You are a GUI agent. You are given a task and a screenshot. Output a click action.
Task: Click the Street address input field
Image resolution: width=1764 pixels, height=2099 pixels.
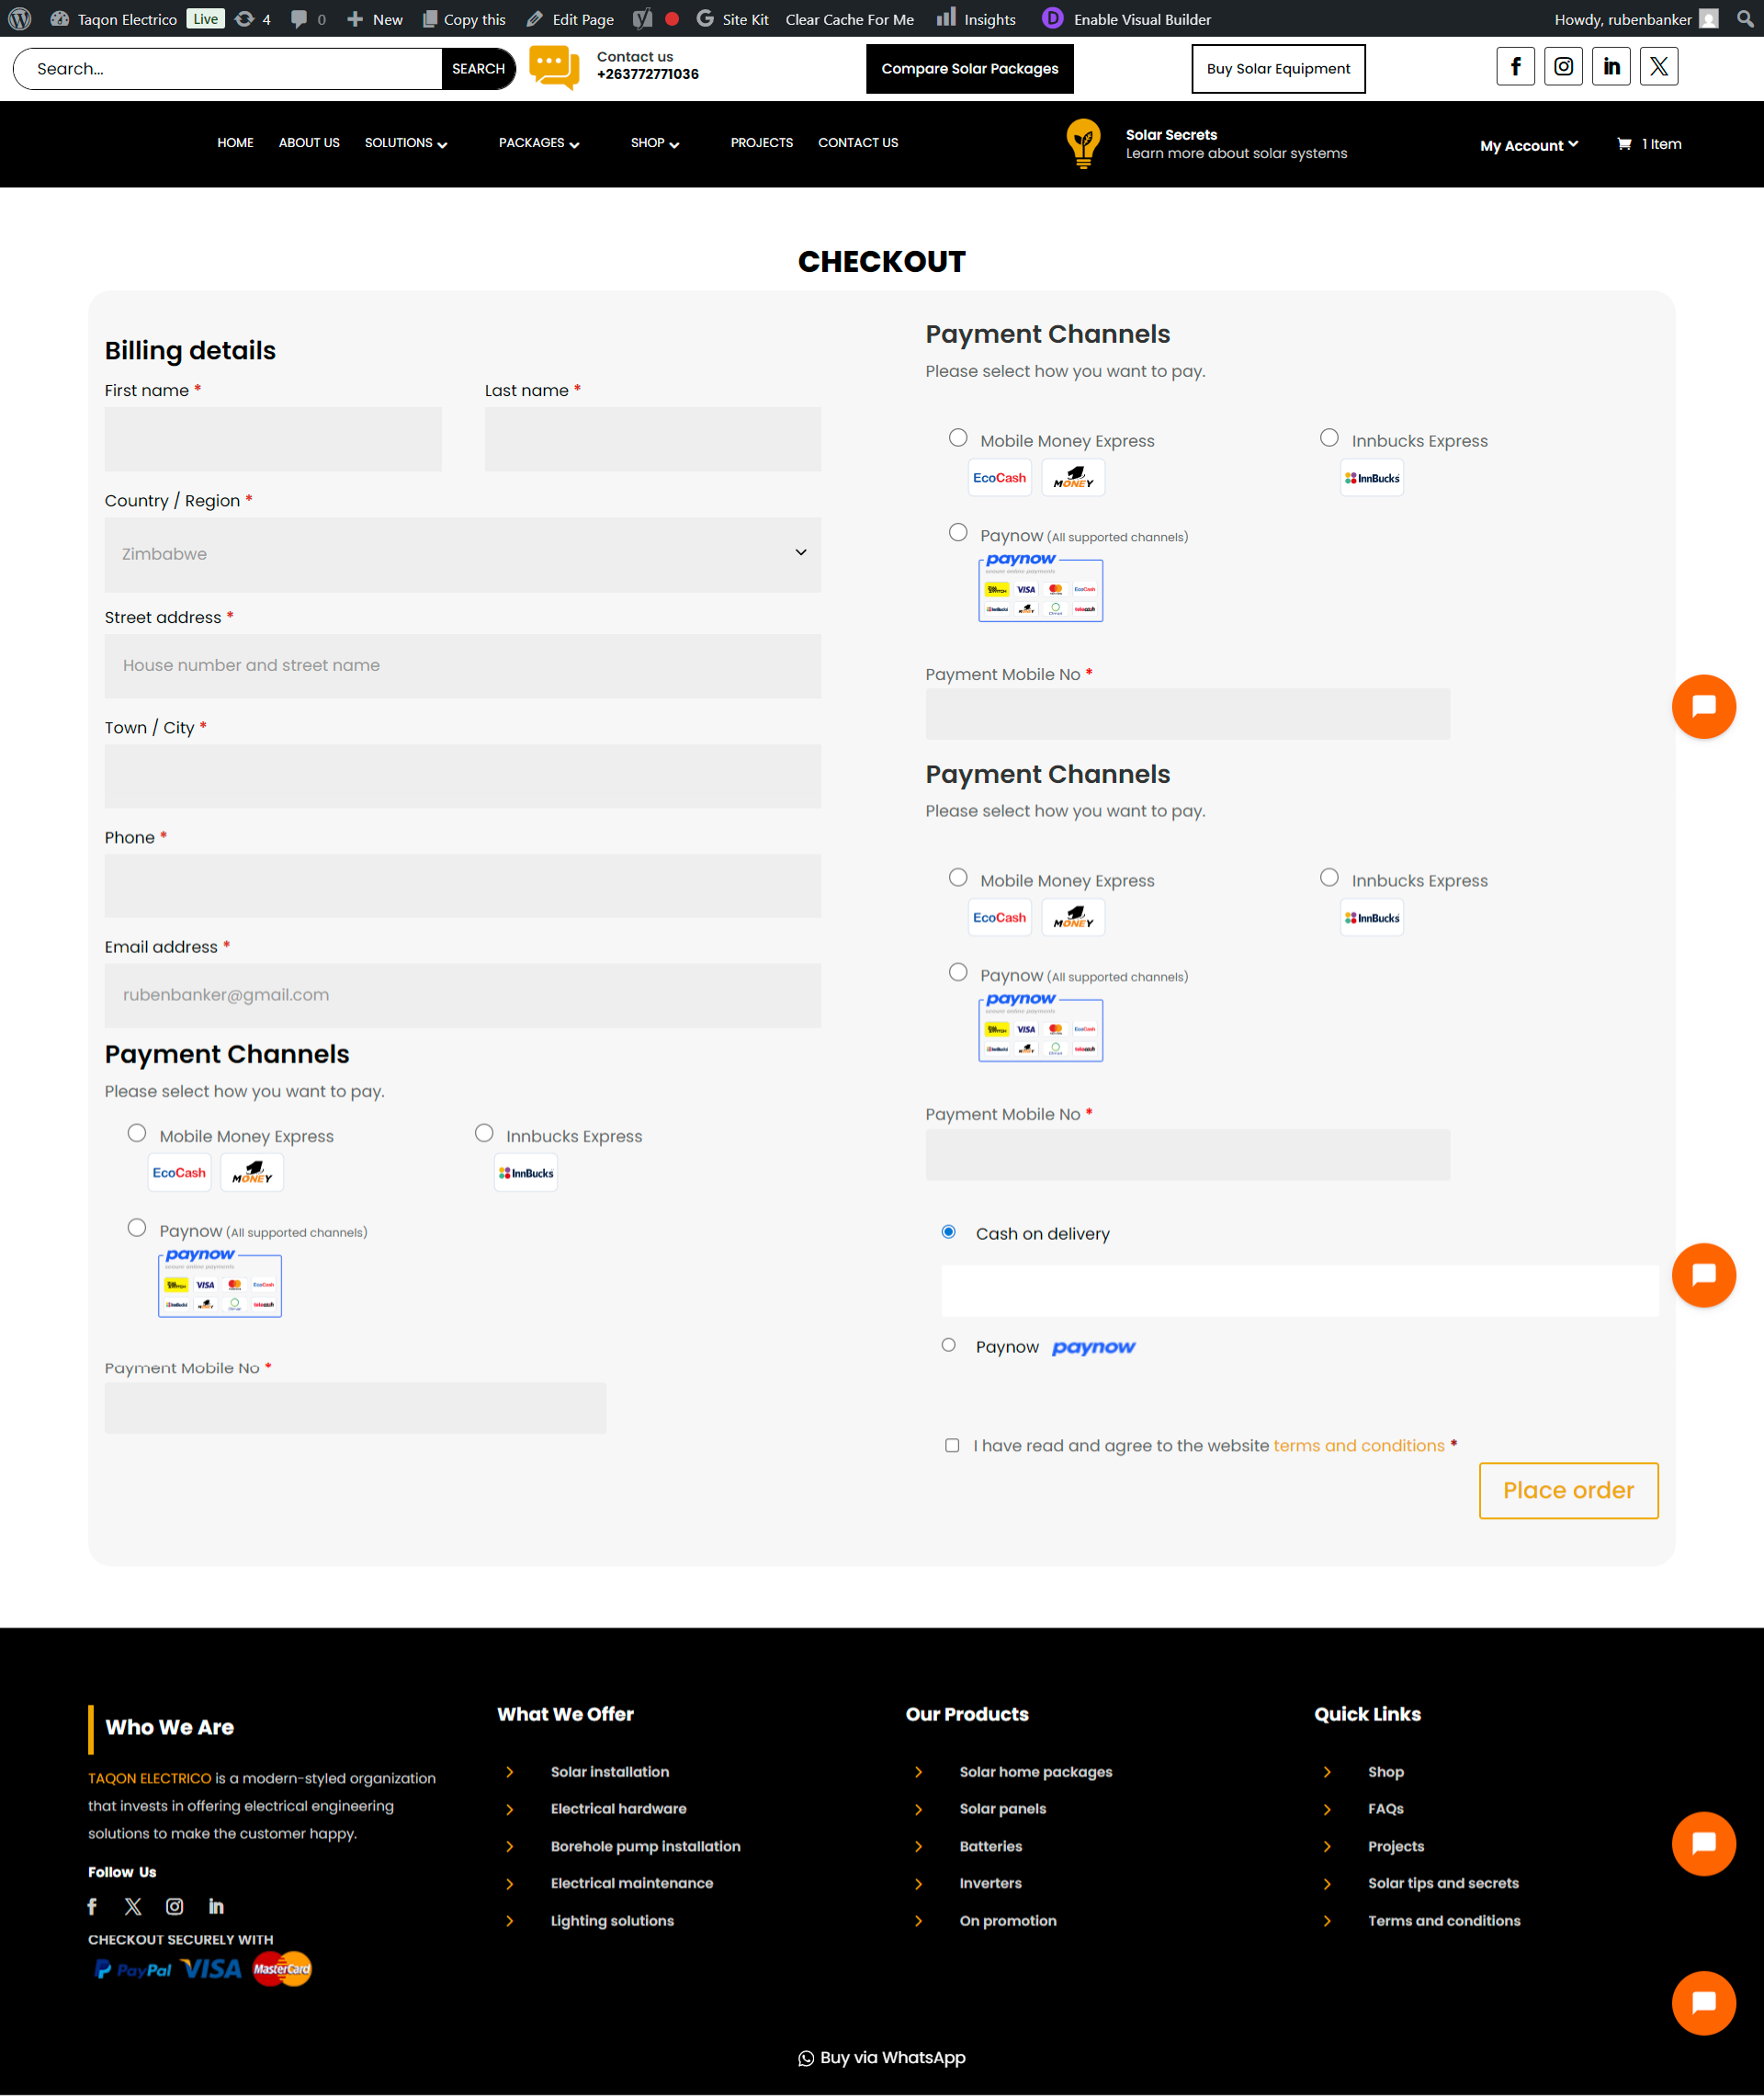click(x=462, y=666)
